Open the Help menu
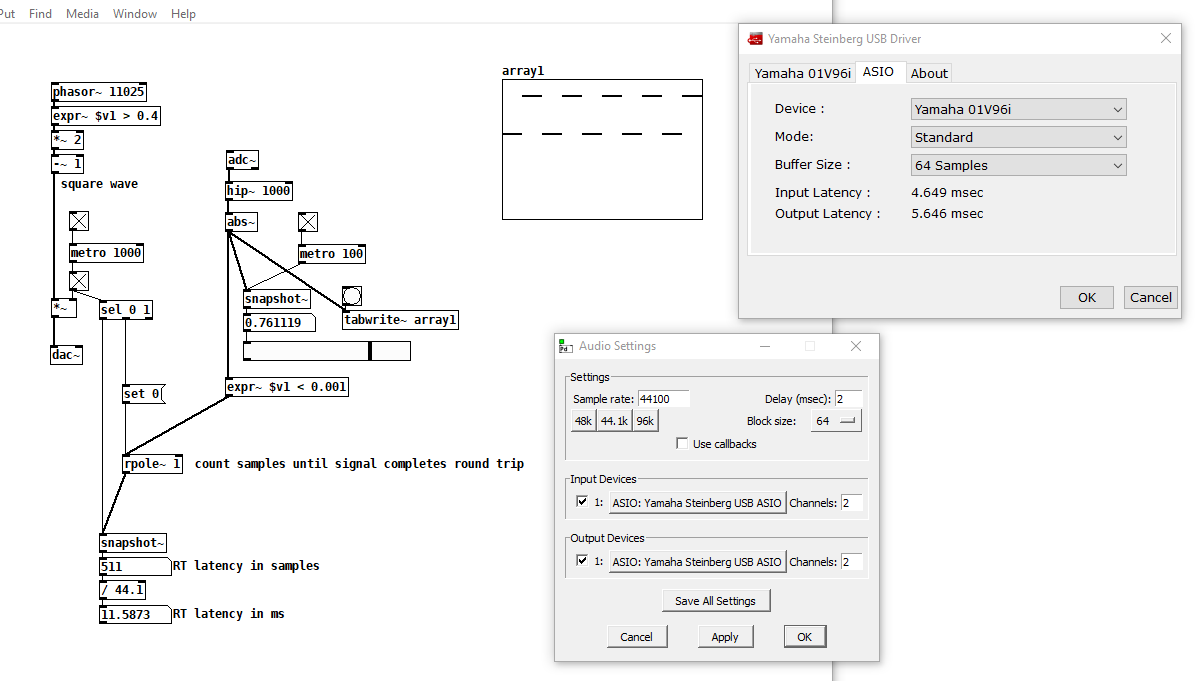Image resolution: width=1197 pixels, height=681 pixels. coord(183,14)
